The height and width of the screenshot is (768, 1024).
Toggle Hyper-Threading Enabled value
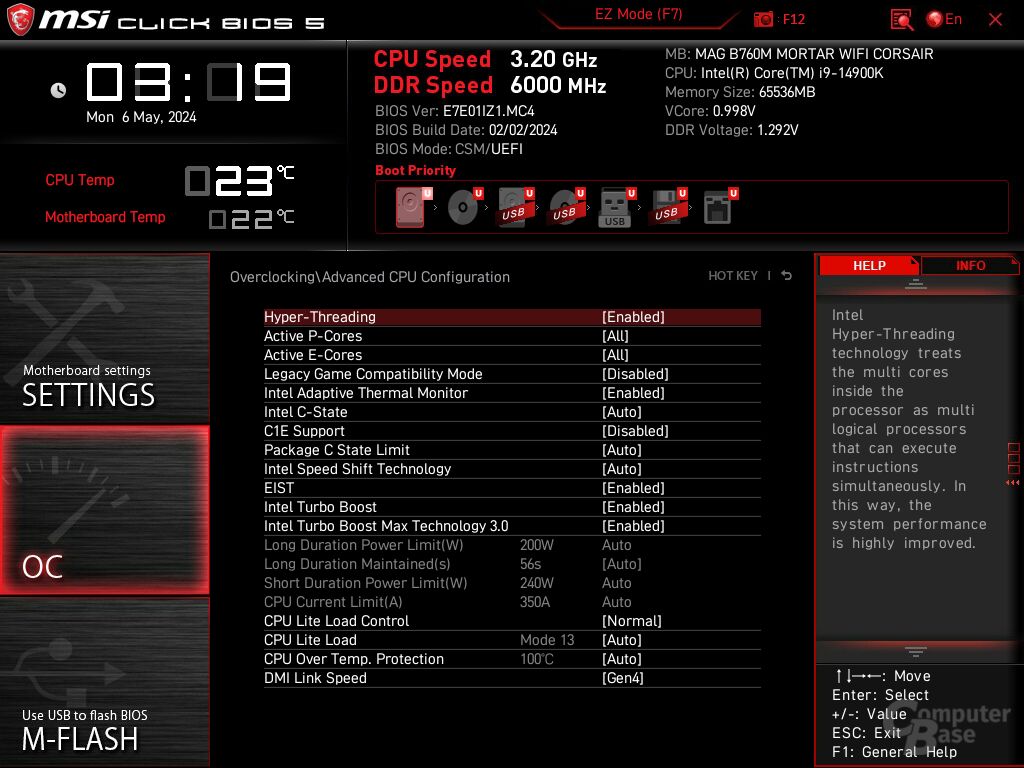tap(633, 317)
